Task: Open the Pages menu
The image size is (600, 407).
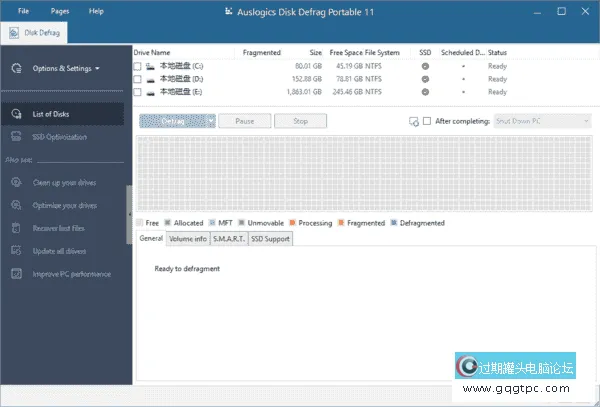Action: point(59,11)
